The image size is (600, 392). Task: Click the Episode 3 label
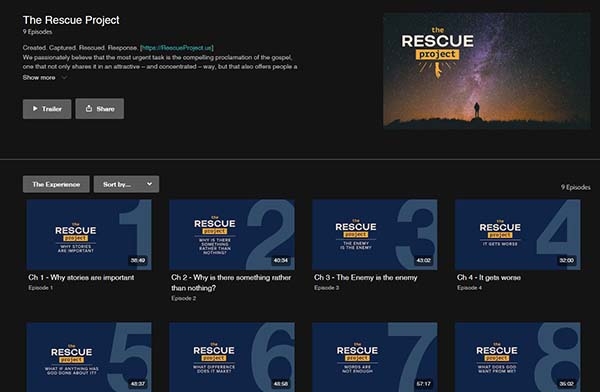[326, 287]
